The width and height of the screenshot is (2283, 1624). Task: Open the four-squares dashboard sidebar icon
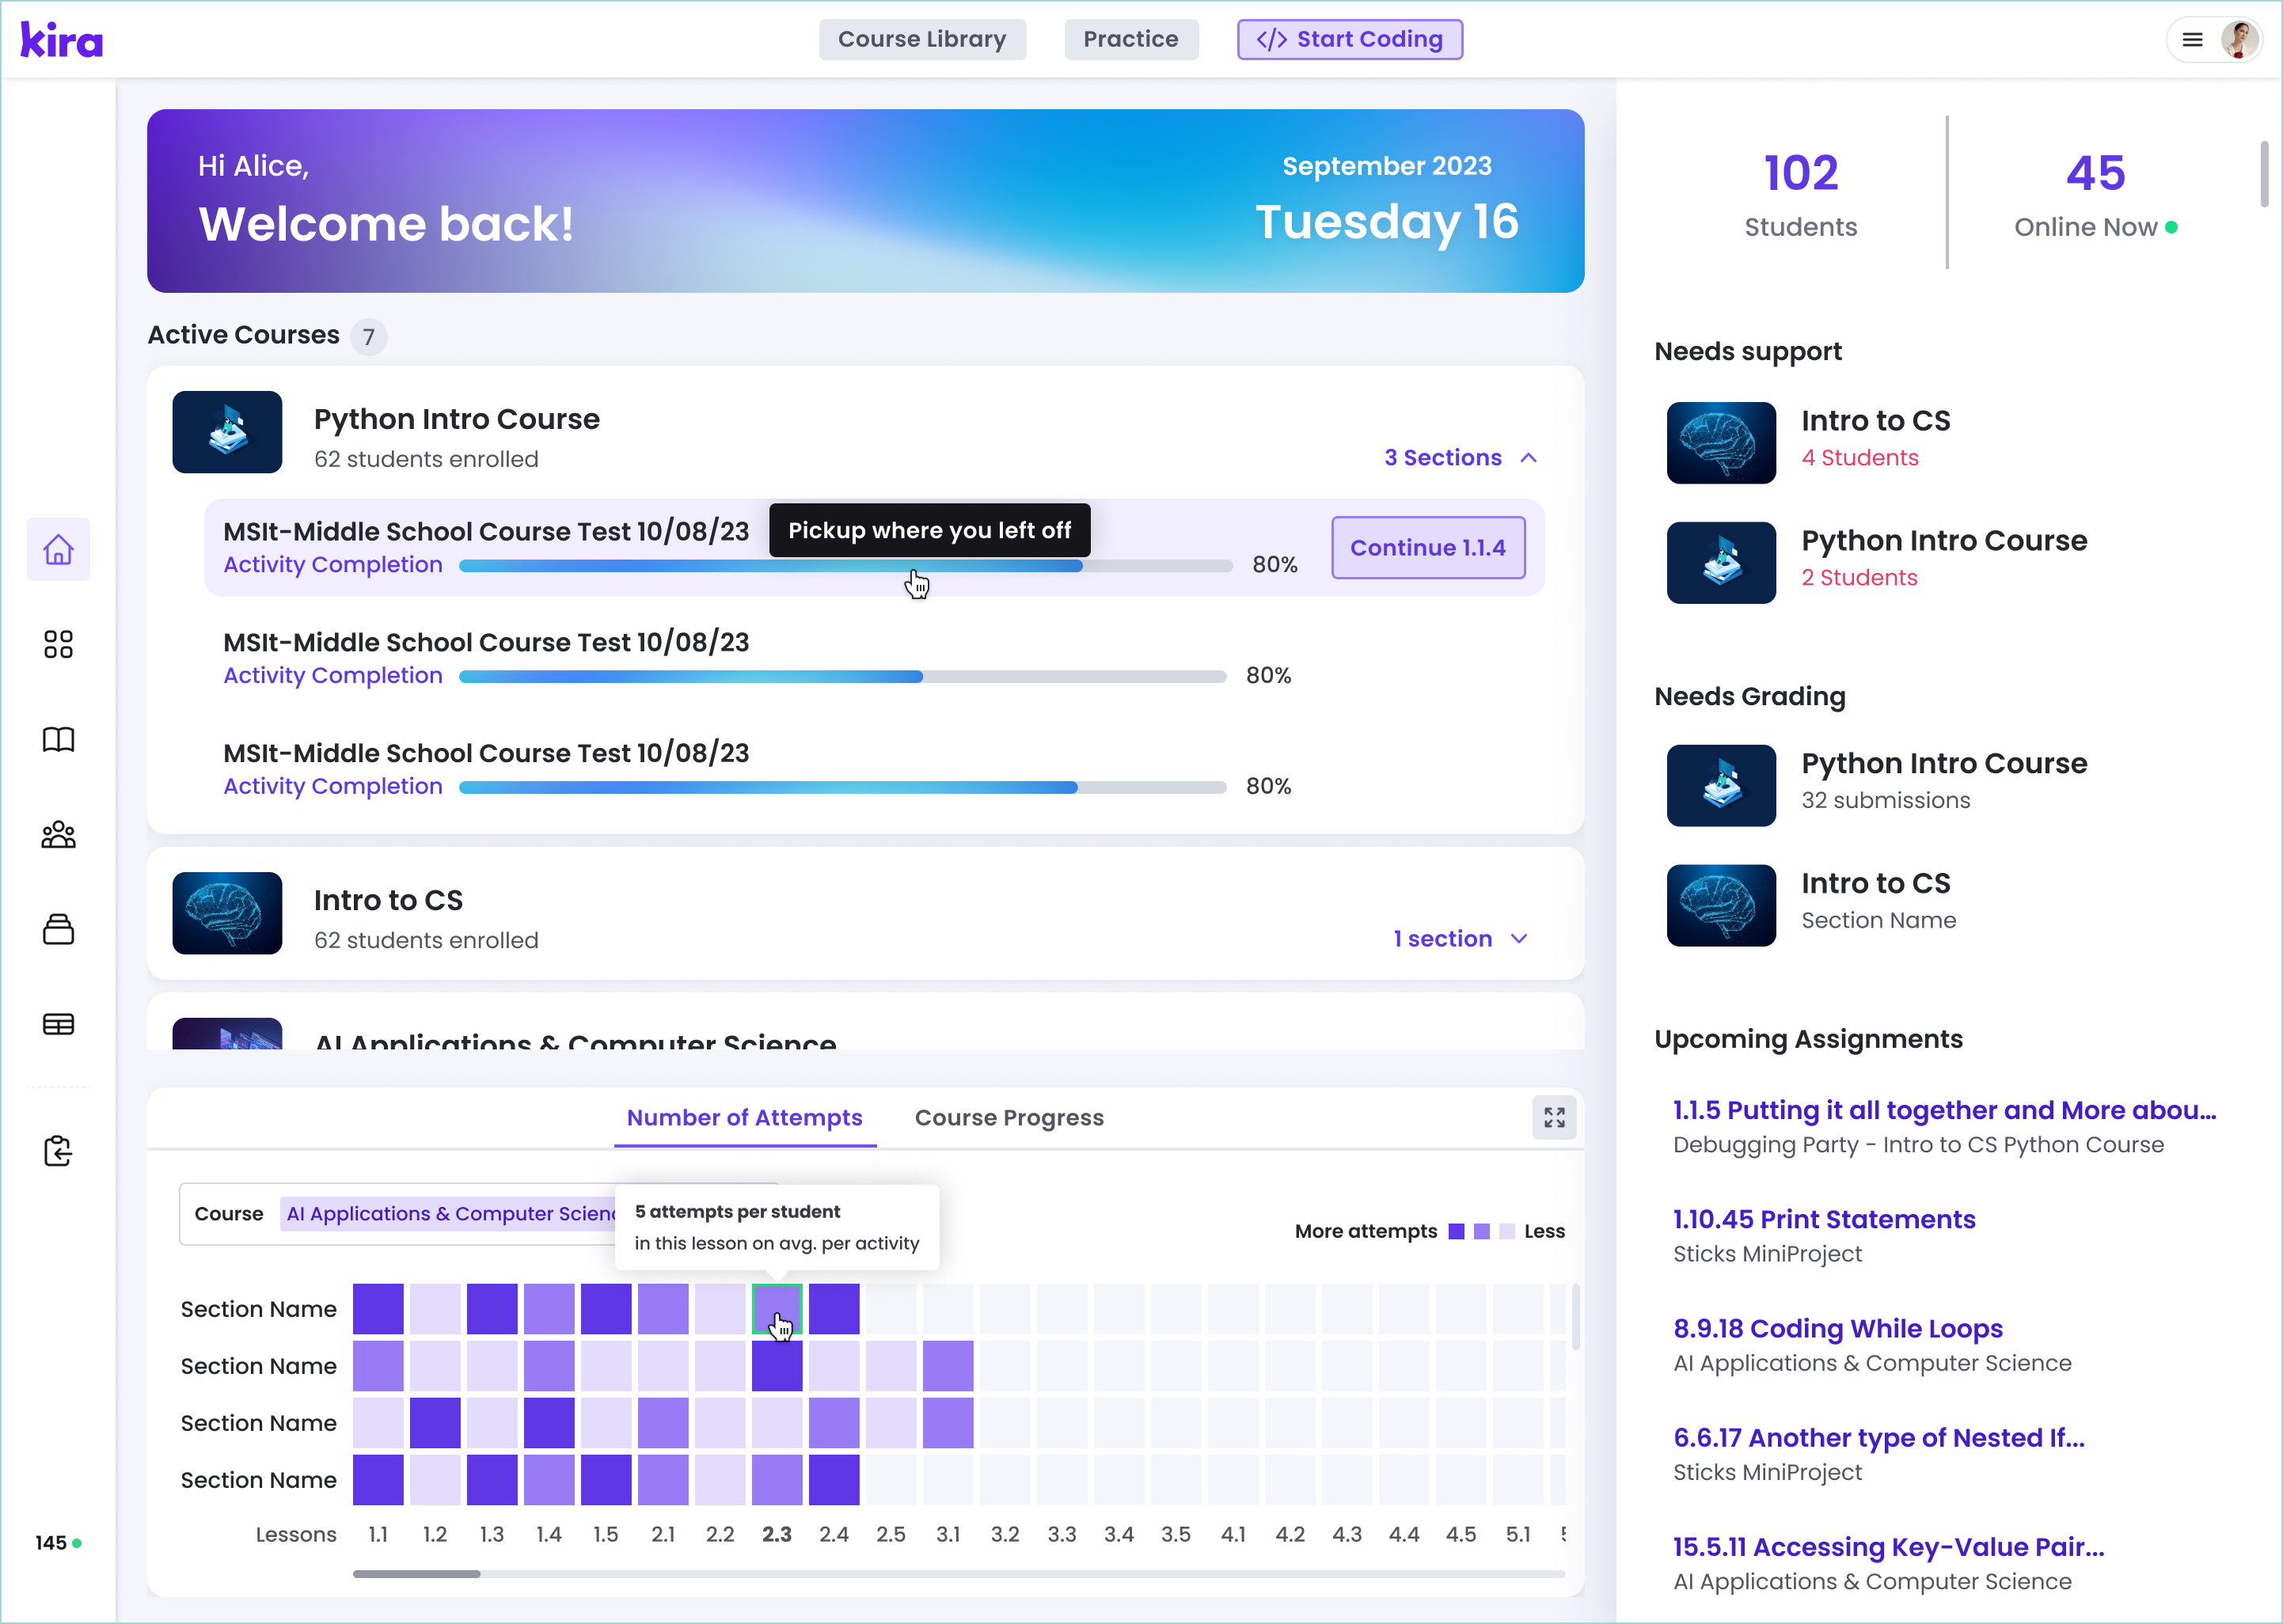pyautogui.click(x=58, y=644)
